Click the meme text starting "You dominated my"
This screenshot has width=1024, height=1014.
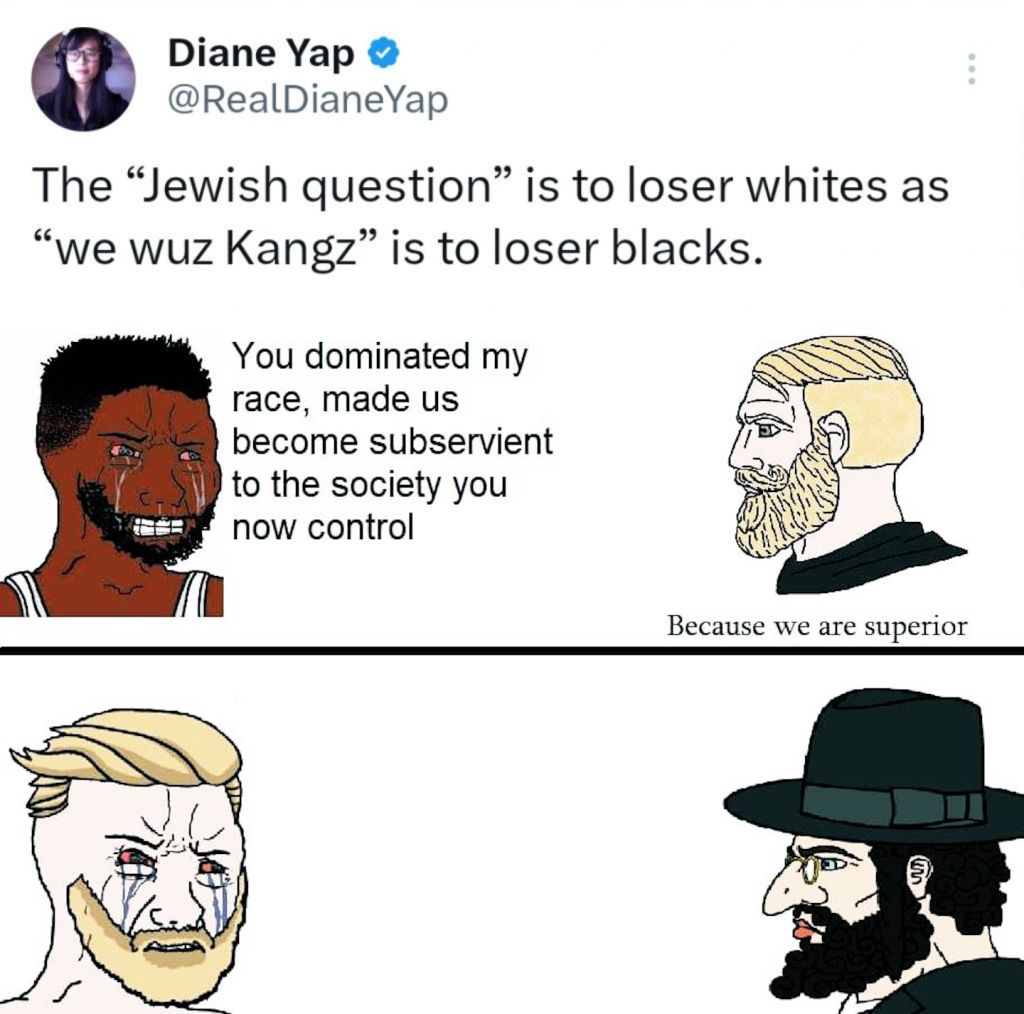[392, 441]
